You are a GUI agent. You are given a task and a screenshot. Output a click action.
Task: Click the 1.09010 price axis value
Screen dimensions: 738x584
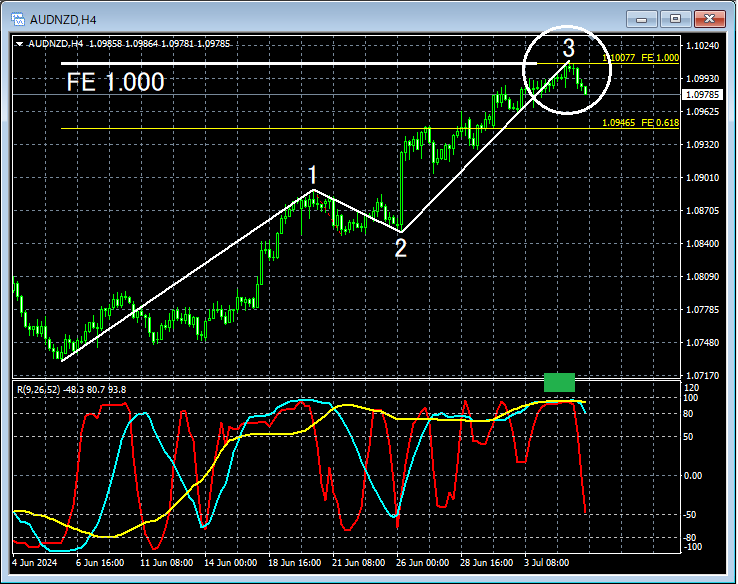[x=703, y=177]
